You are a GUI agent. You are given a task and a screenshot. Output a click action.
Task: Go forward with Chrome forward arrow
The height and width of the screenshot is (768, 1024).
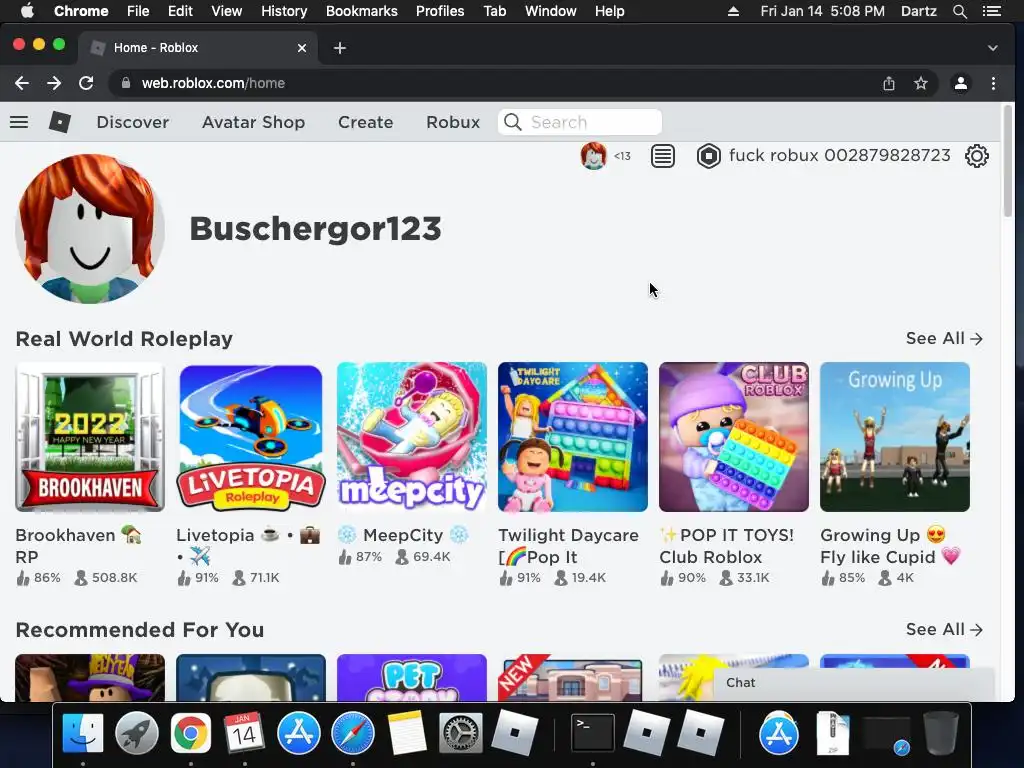(54, 83)
